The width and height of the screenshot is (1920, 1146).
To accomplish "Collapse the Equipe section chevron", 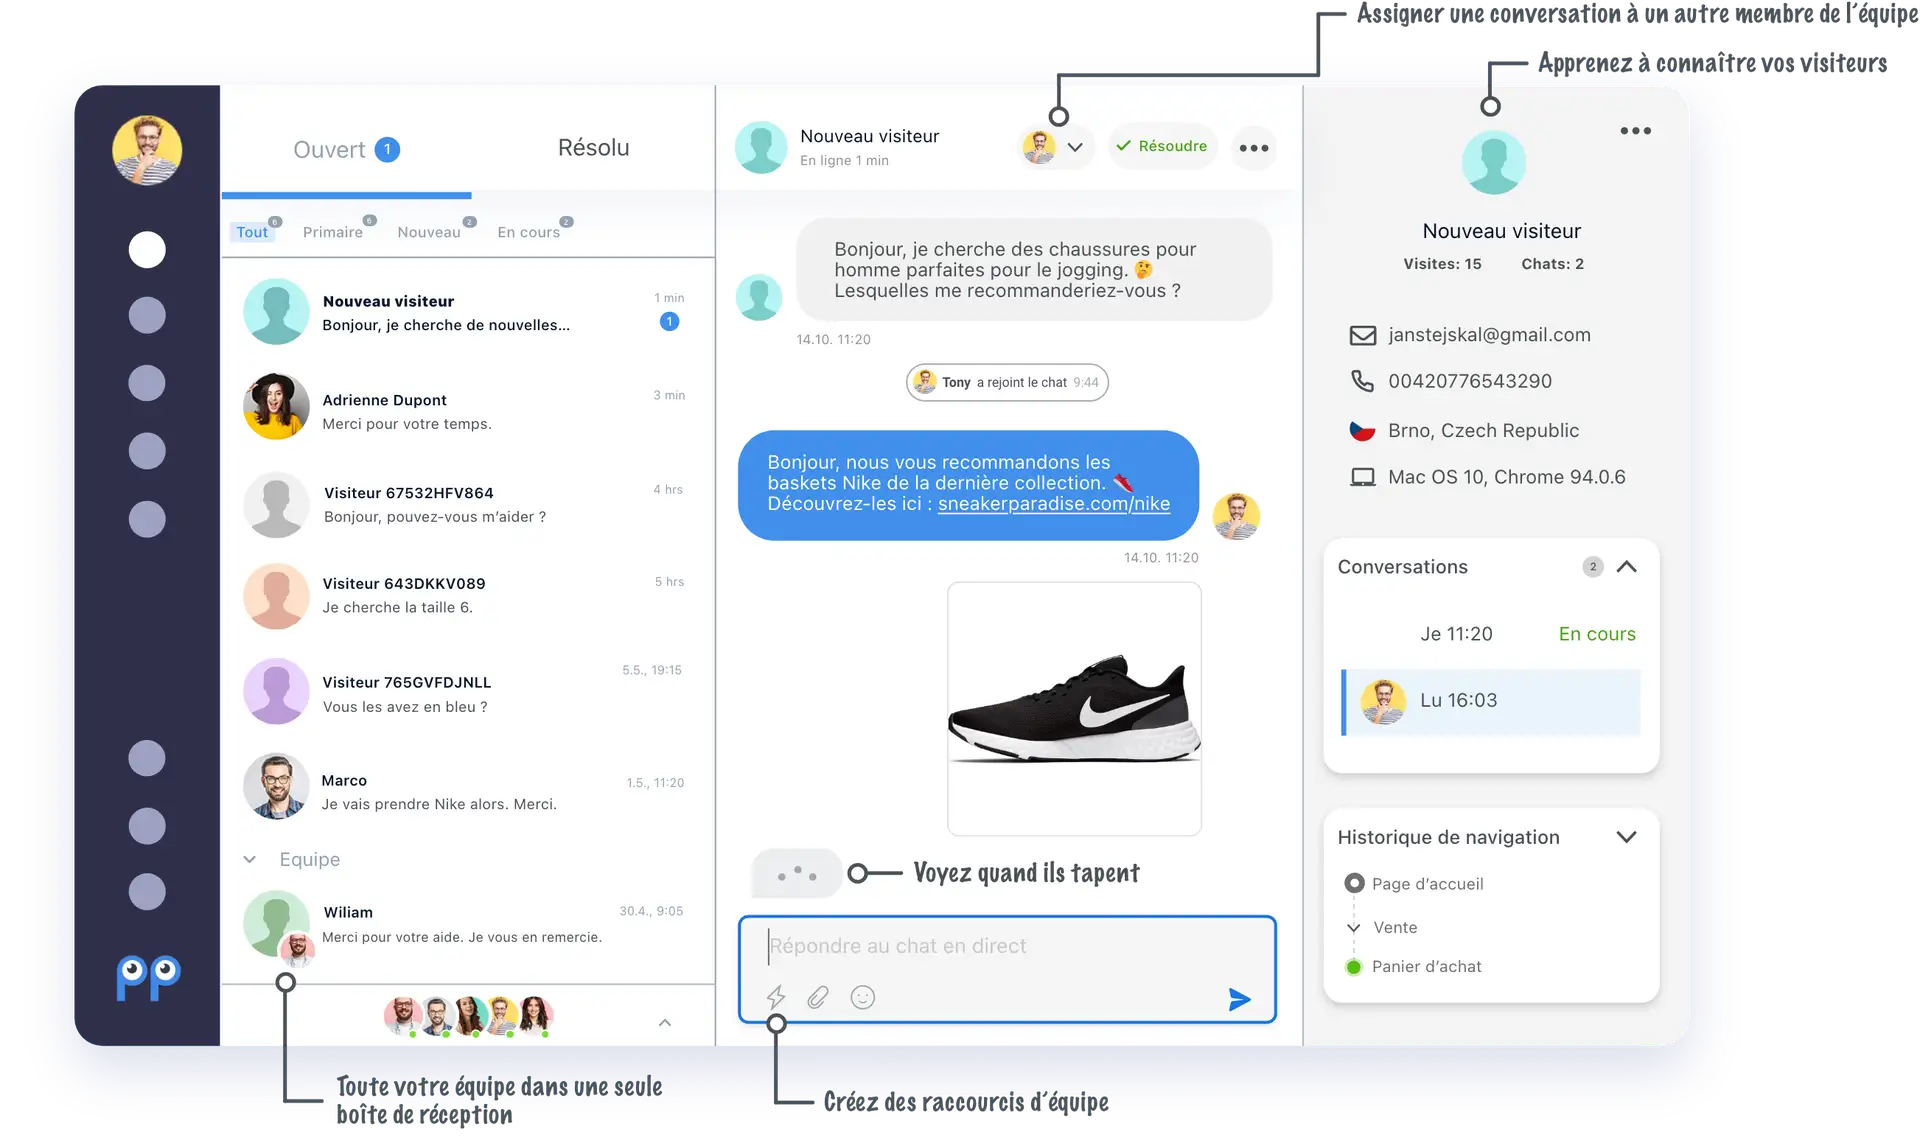I will [x=250, y=860].
